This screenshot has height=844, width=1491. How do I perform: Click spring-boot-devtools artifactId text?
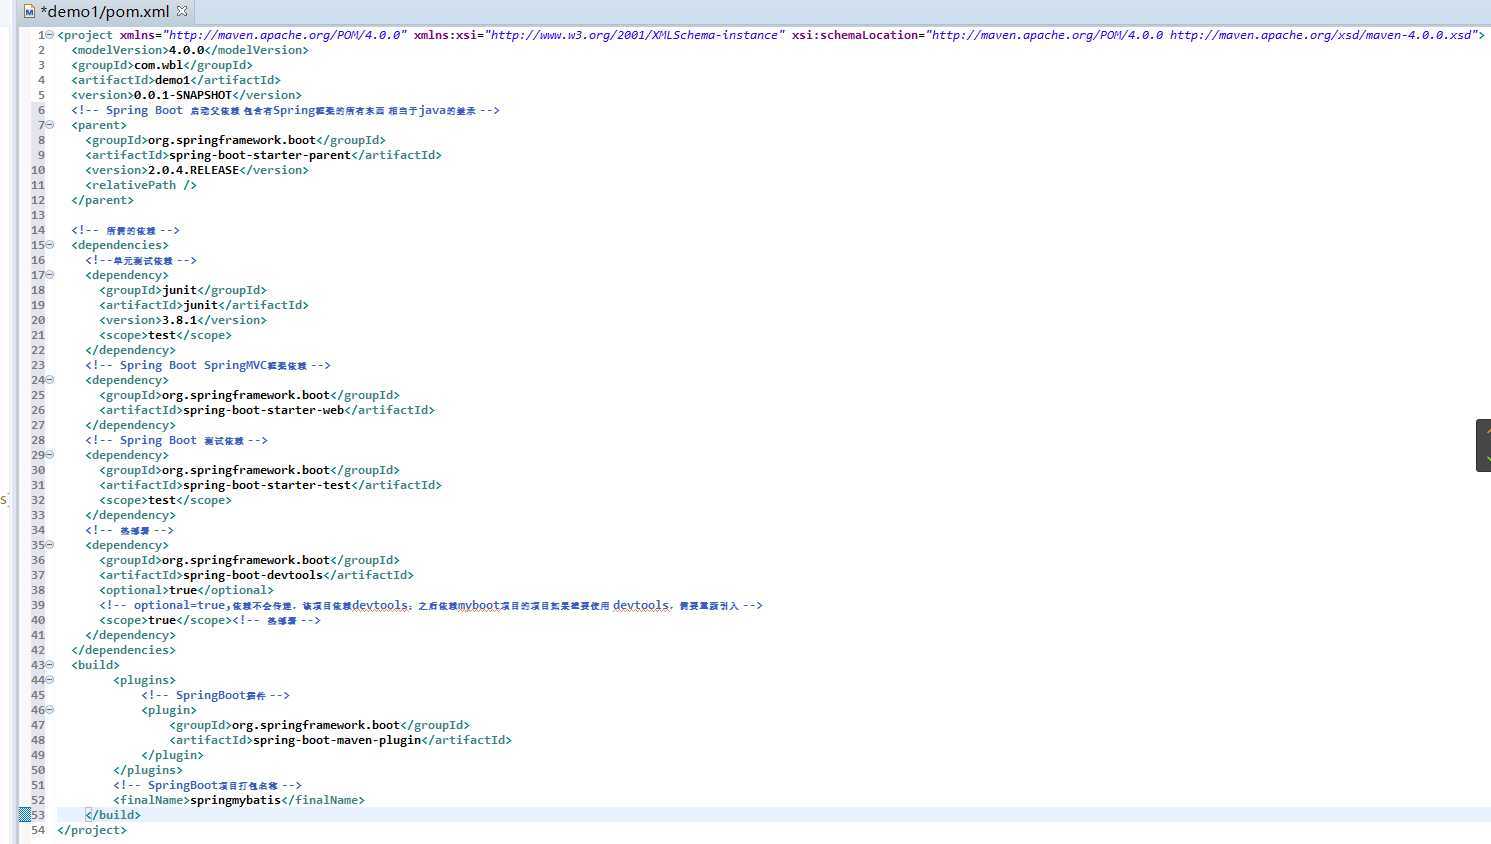click(x=253, y=575)
